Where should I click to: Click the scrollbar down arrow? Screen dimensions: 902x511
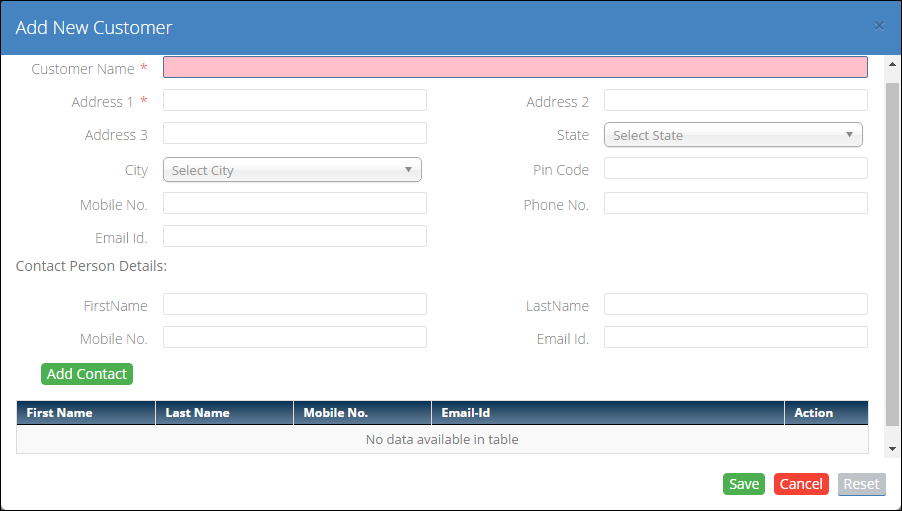[892, 450]
